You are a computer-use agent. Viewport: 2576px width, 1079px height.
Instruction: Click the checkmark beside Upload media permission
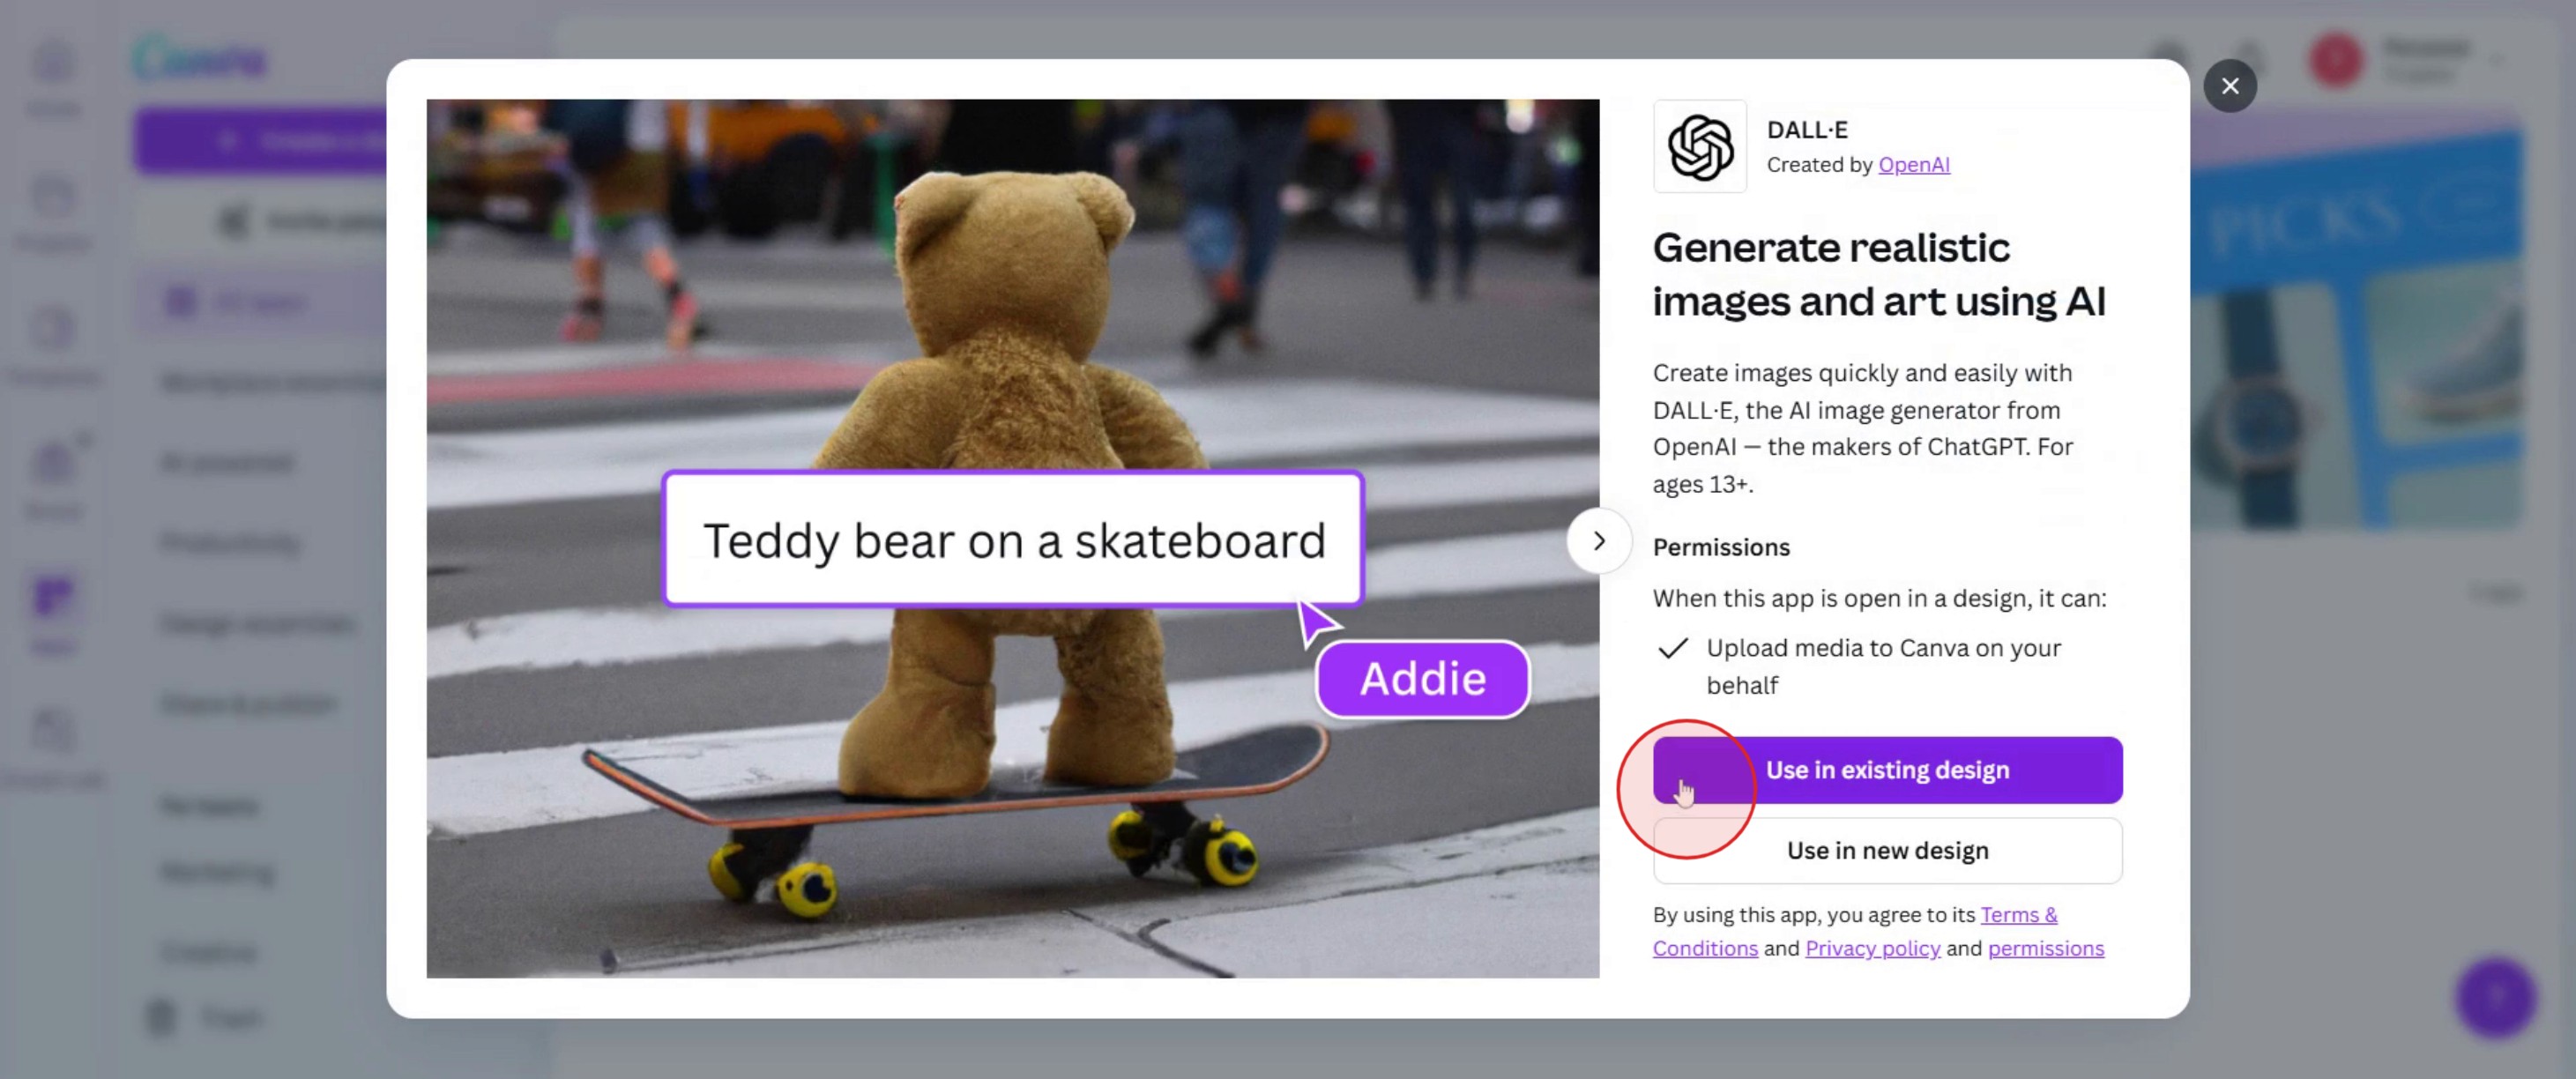click(1673, 648)
